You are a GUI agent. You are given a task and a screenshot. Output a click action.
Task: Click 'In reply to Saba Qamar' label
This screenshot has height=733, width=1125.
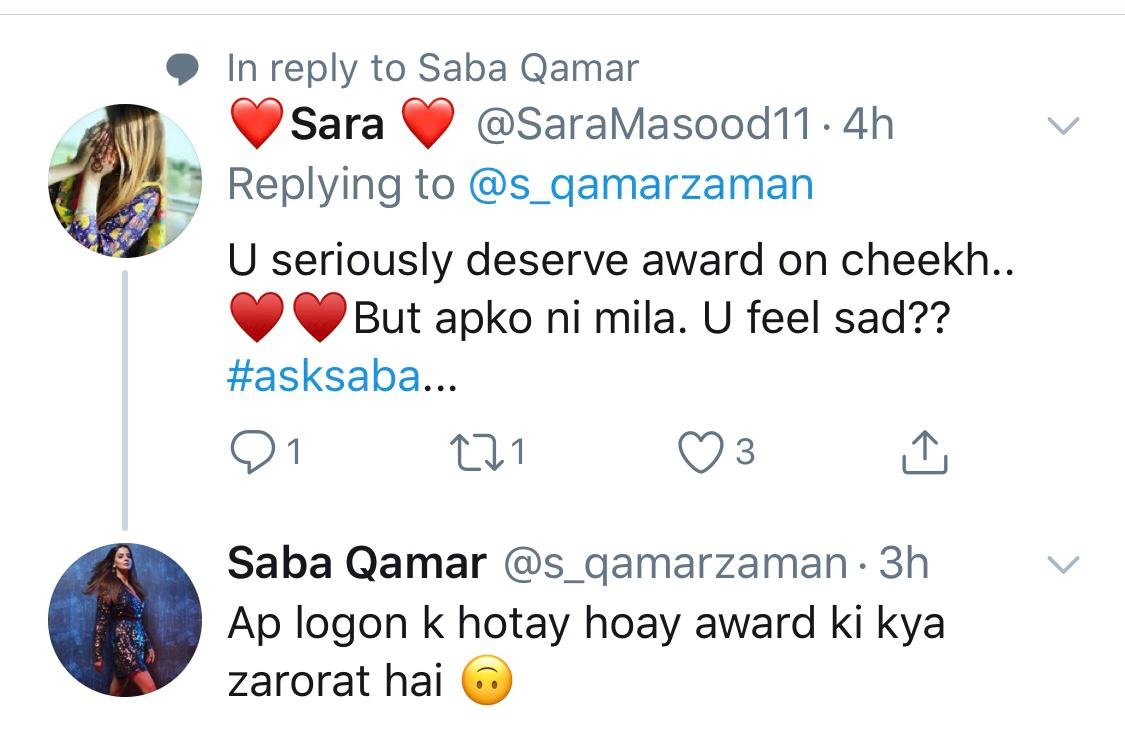432,69
